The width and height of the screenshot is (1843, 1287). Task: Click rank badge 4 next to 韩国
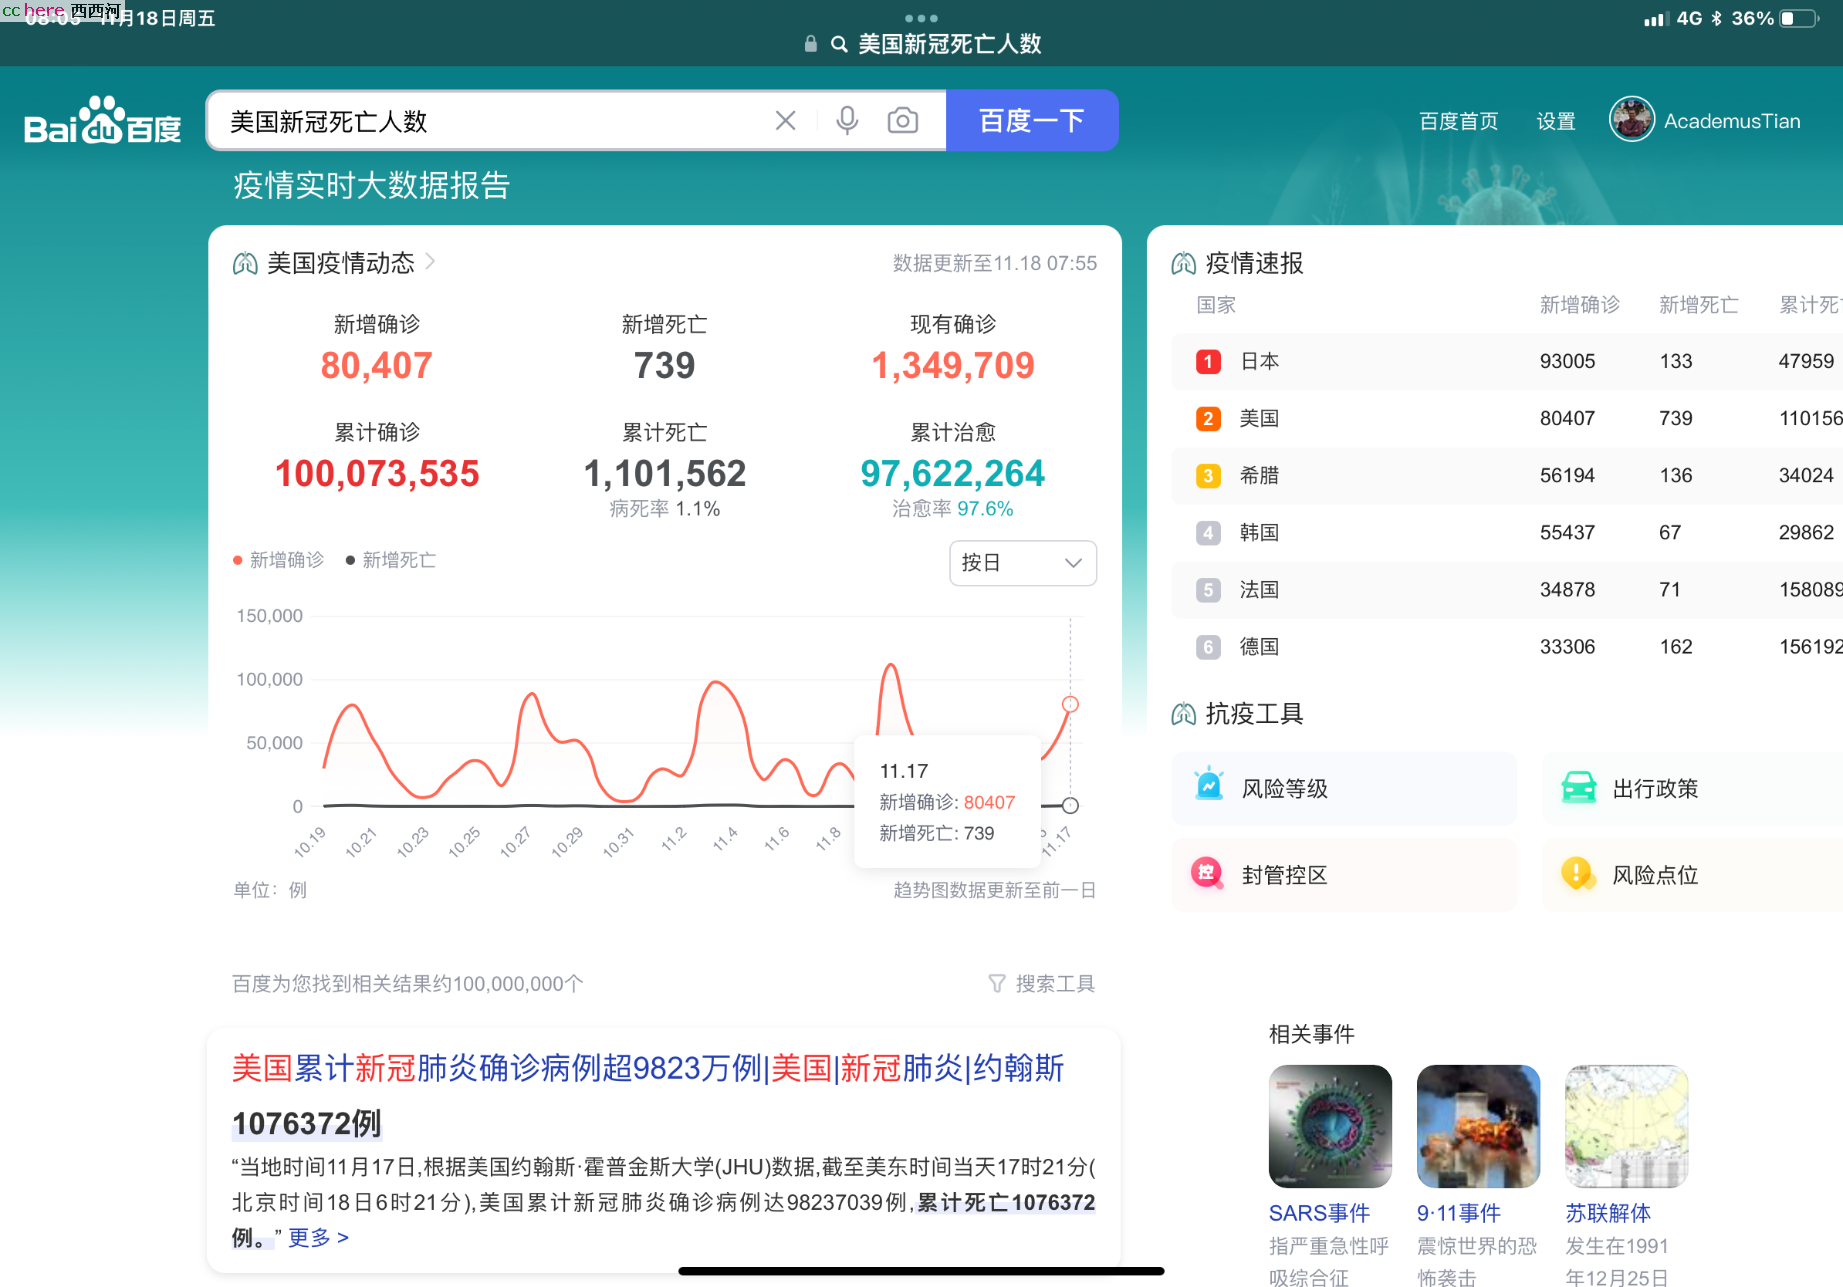(1208, 532)
